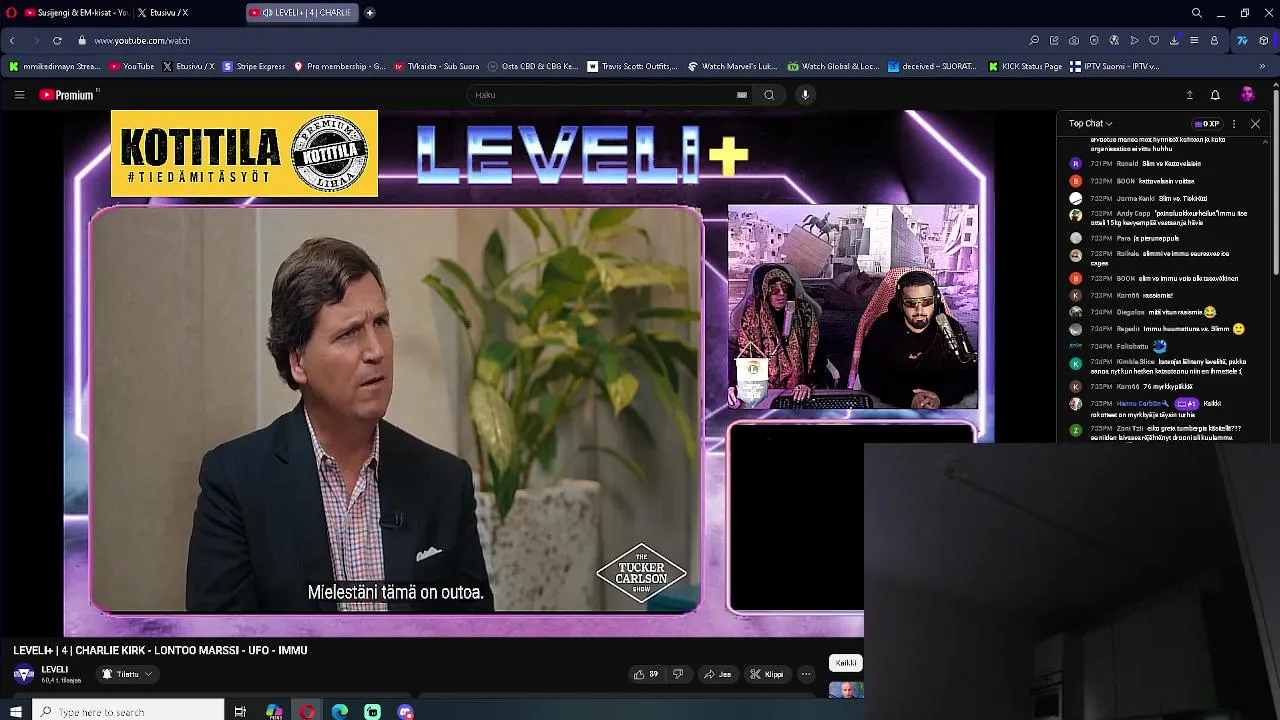Open the IPTV Suomi bookmark
Image resolution: width=1280 pixels, height=720 pixels.
click(x=1114, y=67)
